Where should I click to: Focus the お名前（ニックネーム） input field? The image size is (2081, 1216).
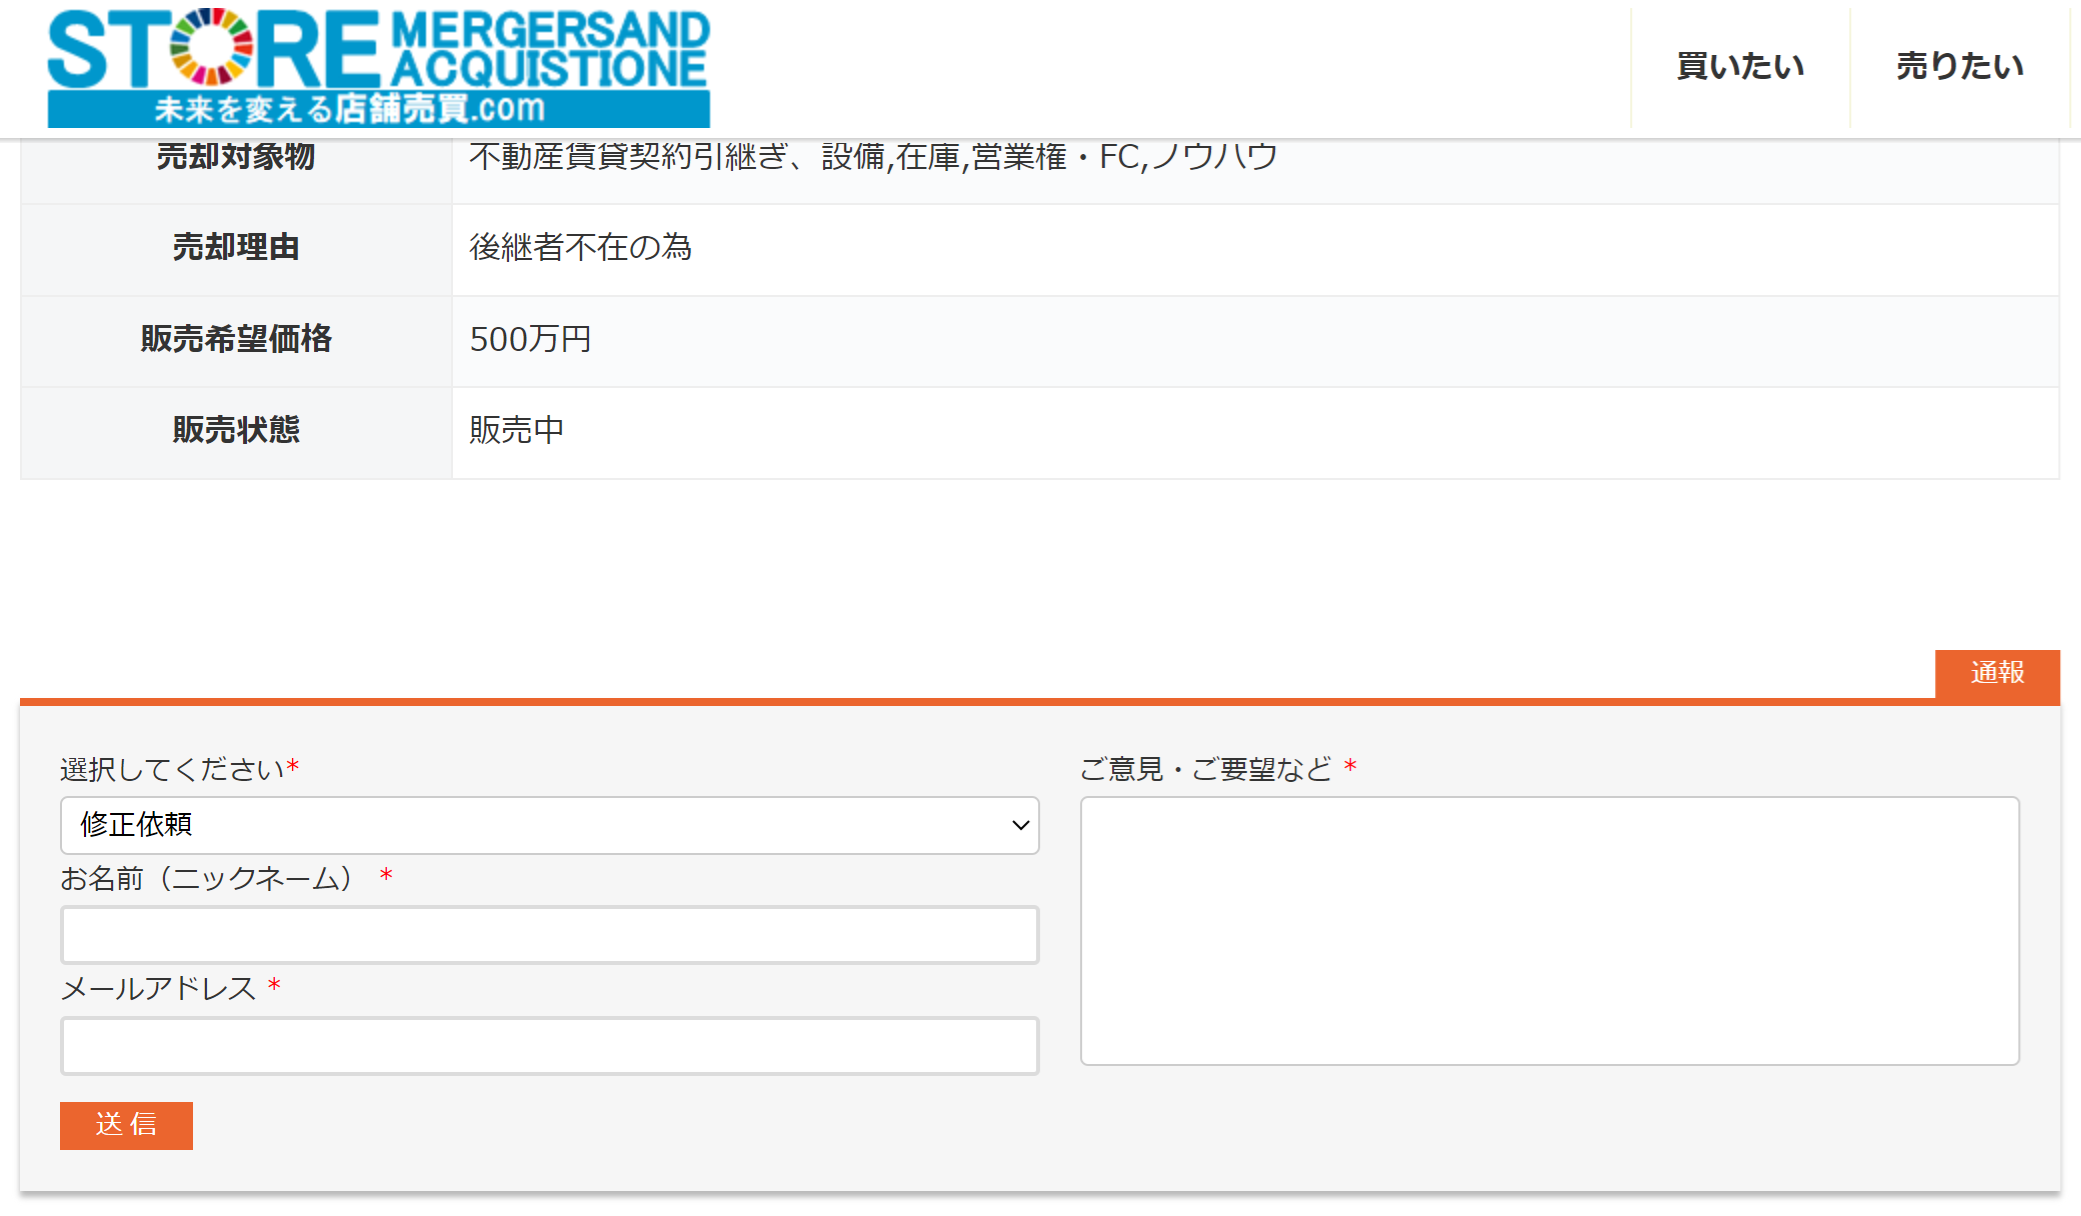click(x=549, y=935)
